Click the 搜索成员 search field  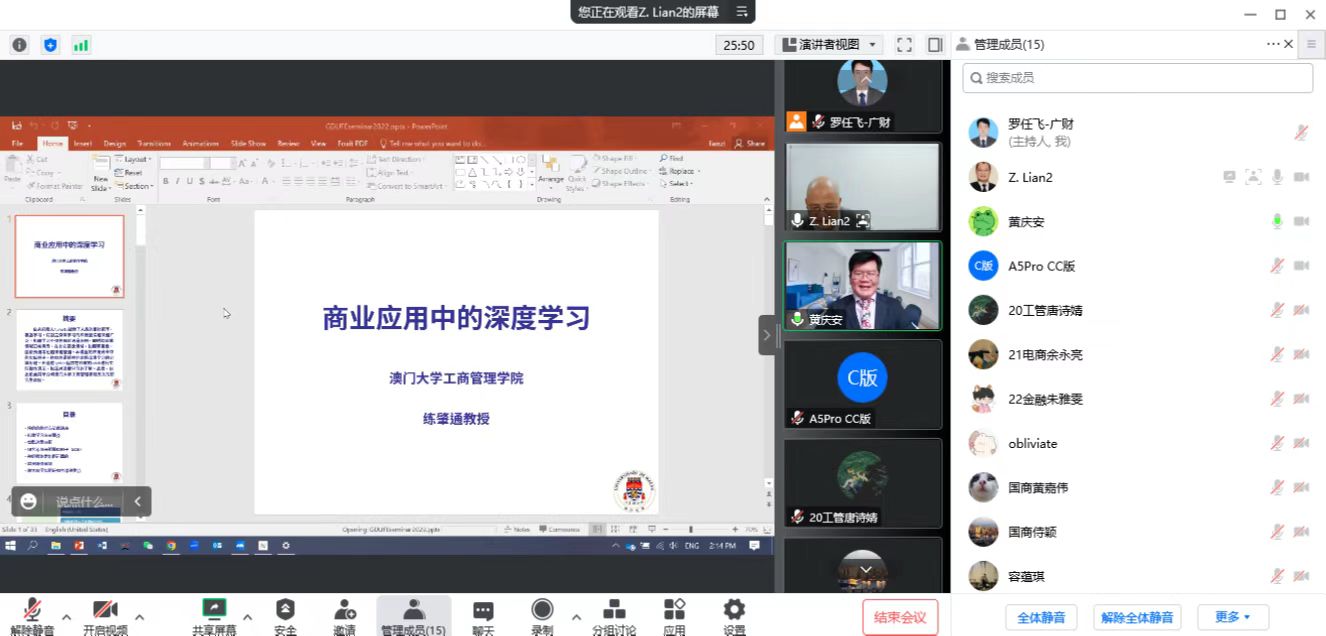click(1138, 77)
